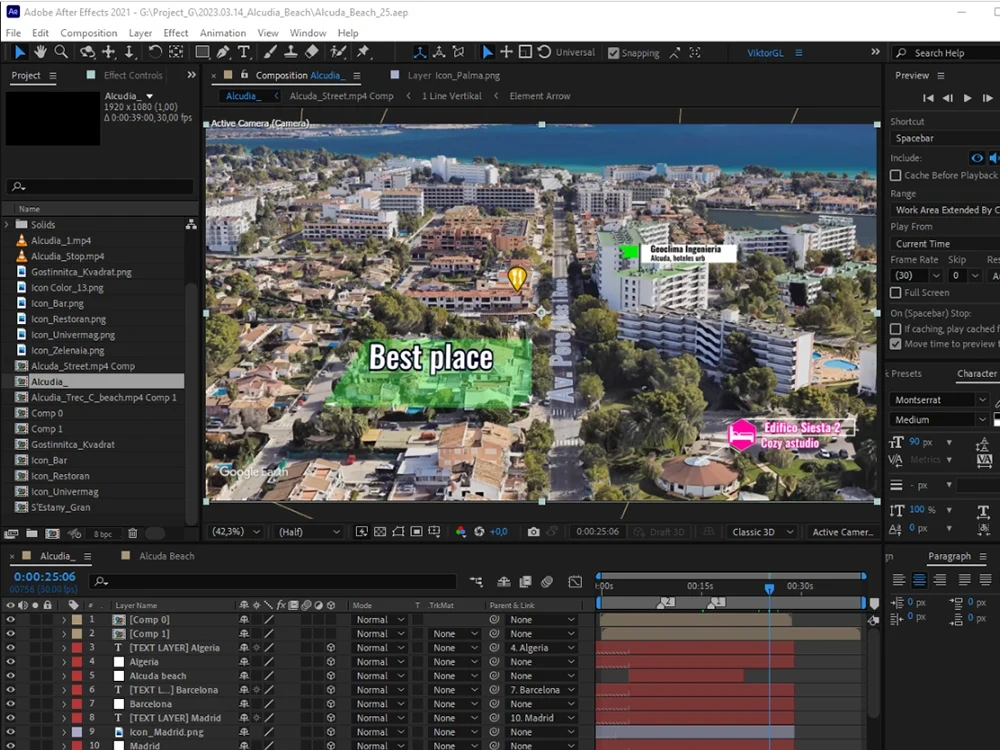
Task: Select the Selection tool arrow
Action: 20,52
